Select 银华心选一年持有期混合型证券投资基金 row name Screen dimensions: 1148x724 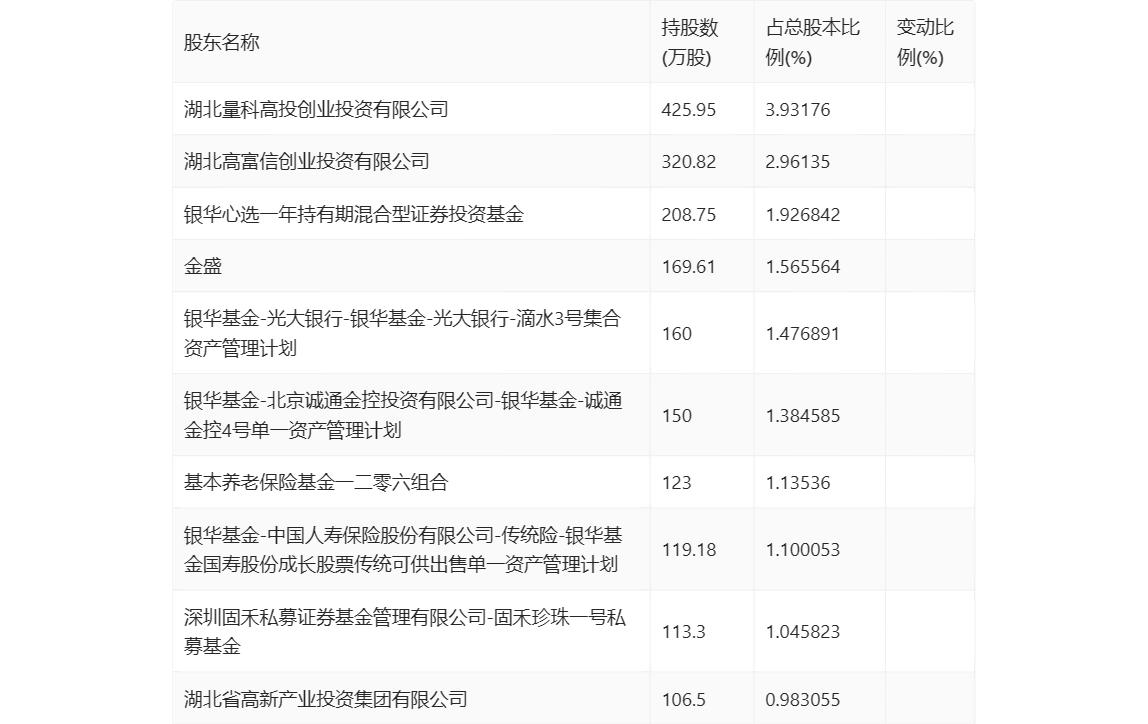click(x=354, y=214)
